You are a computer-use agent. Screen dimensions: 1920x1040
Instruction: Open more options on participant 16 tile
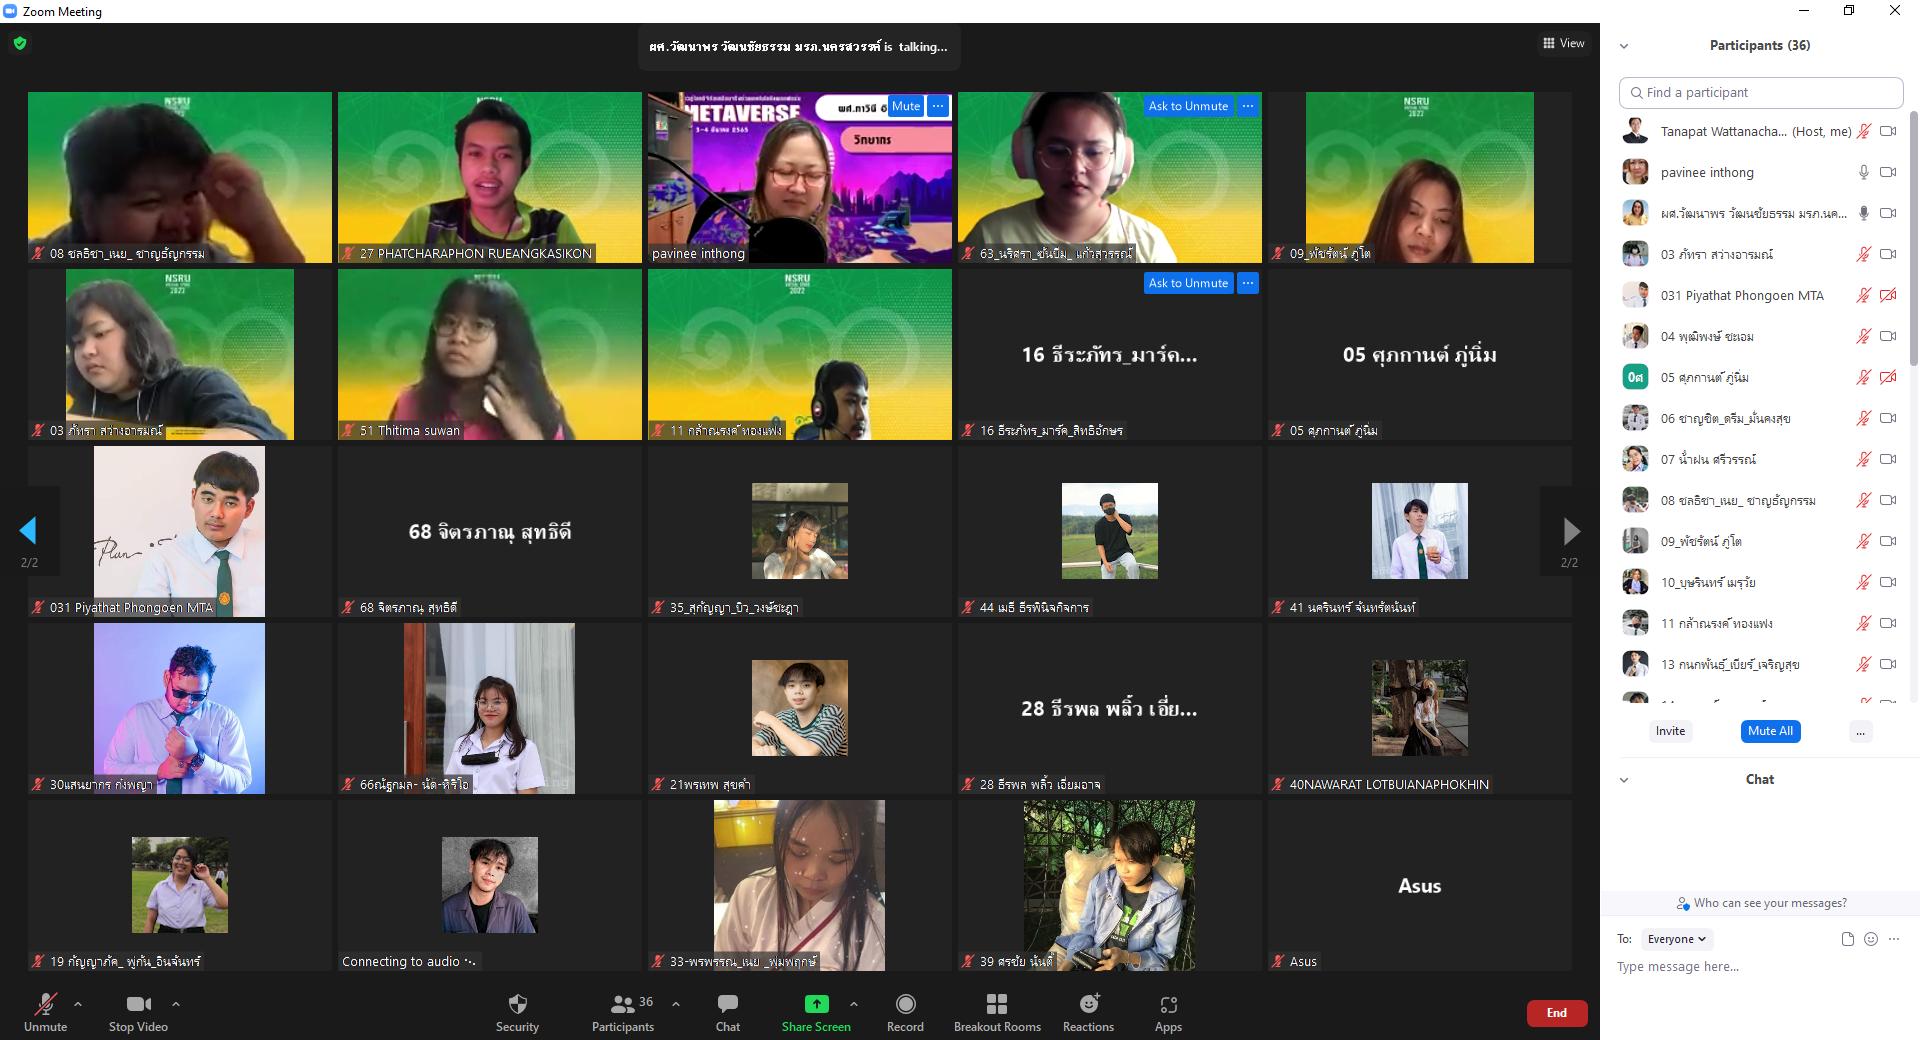point(1248,283)
